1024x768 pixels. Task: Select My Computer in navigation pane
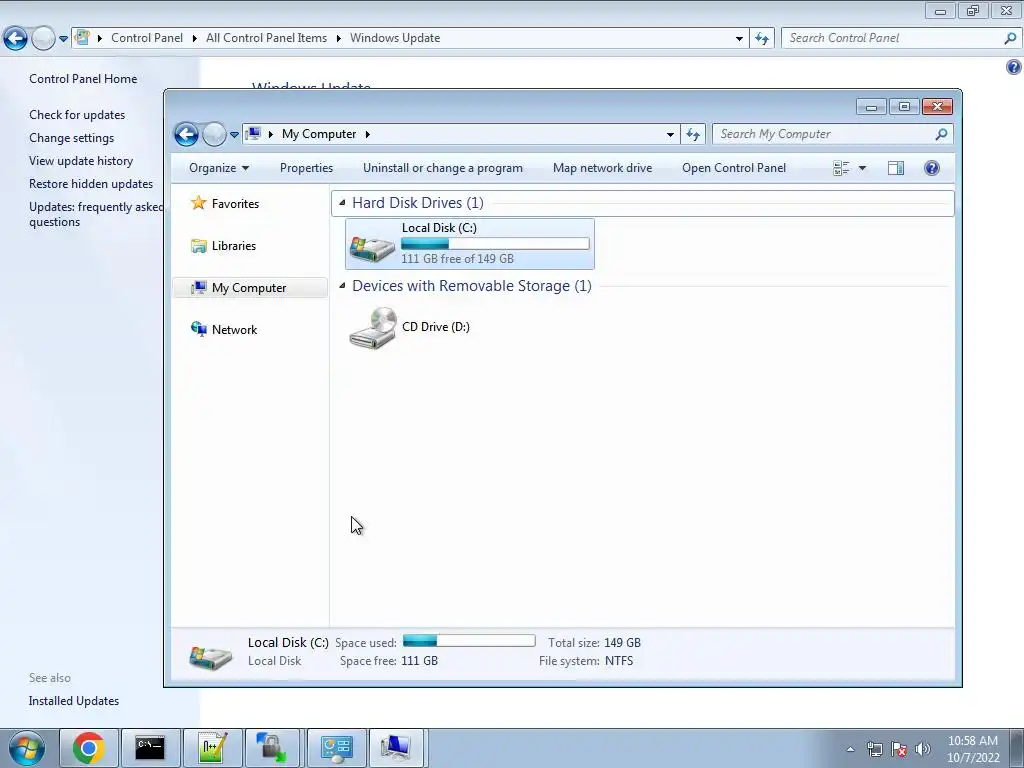(x=251, y=287)
